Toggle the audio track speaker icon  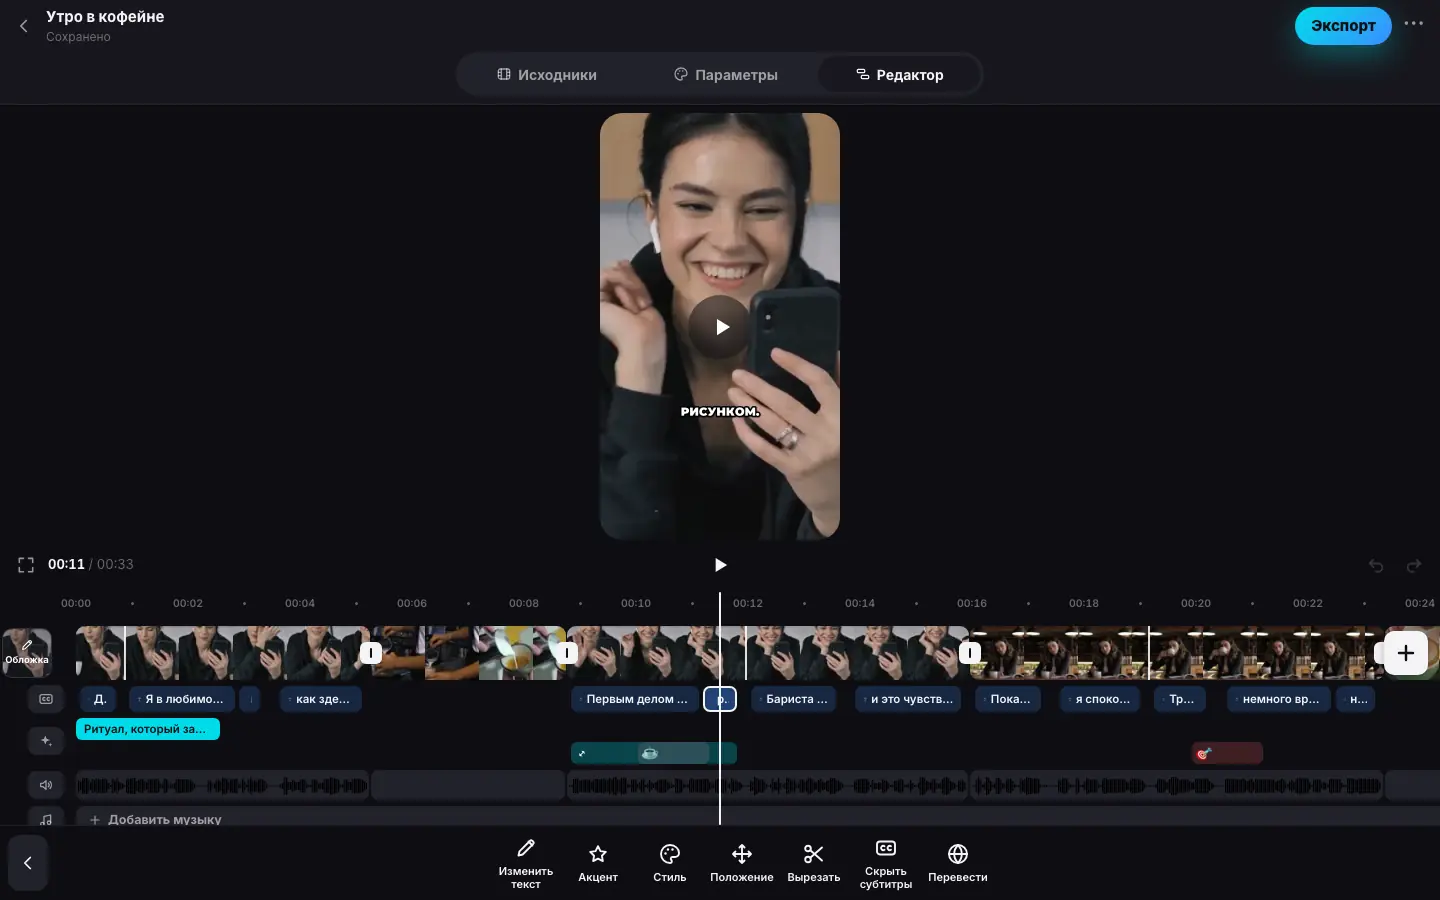pos(46,785)
